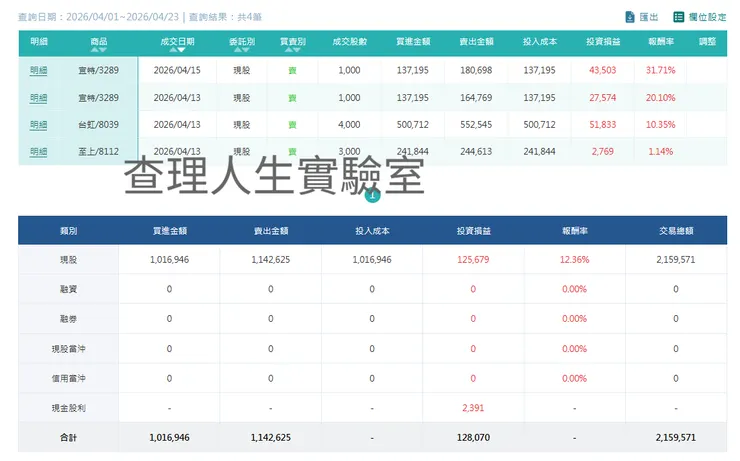
Task: Open 欄位設定 column settings icon
Action: click(x=678, y=17)
